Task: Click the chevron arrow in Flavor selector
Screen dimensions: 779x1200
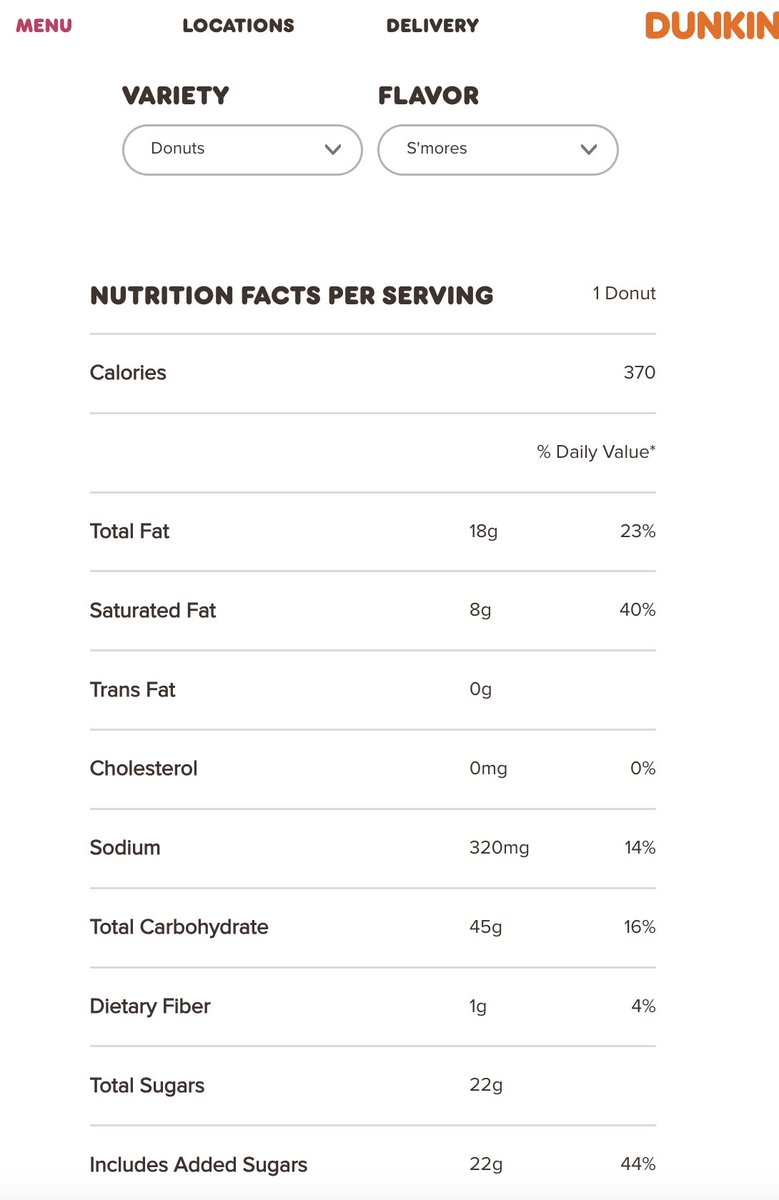Action: coord(589,150)
